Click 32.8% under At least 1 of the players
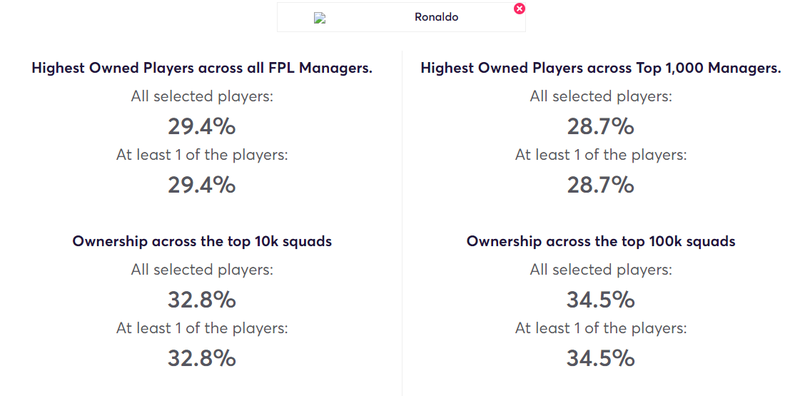 [202, 358]
